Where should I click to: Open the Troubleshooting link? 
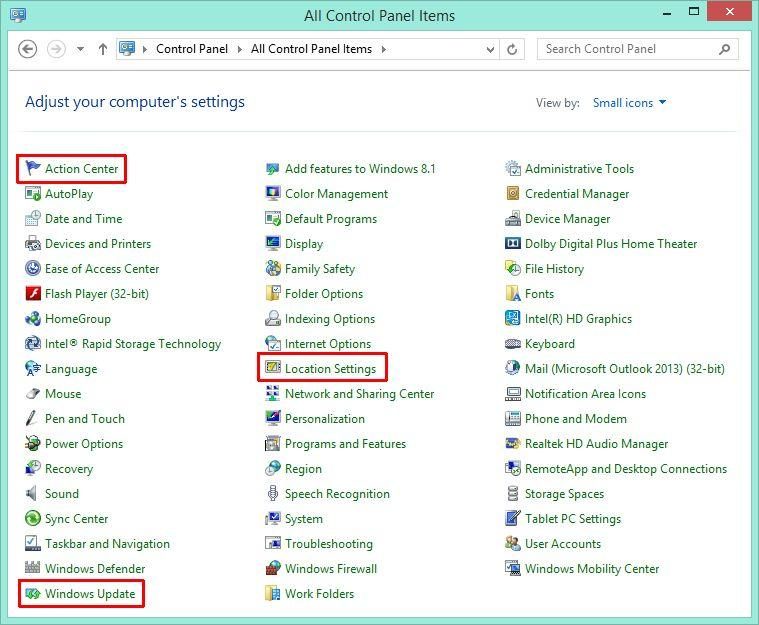pyautogui.click(x=329, y=544)
